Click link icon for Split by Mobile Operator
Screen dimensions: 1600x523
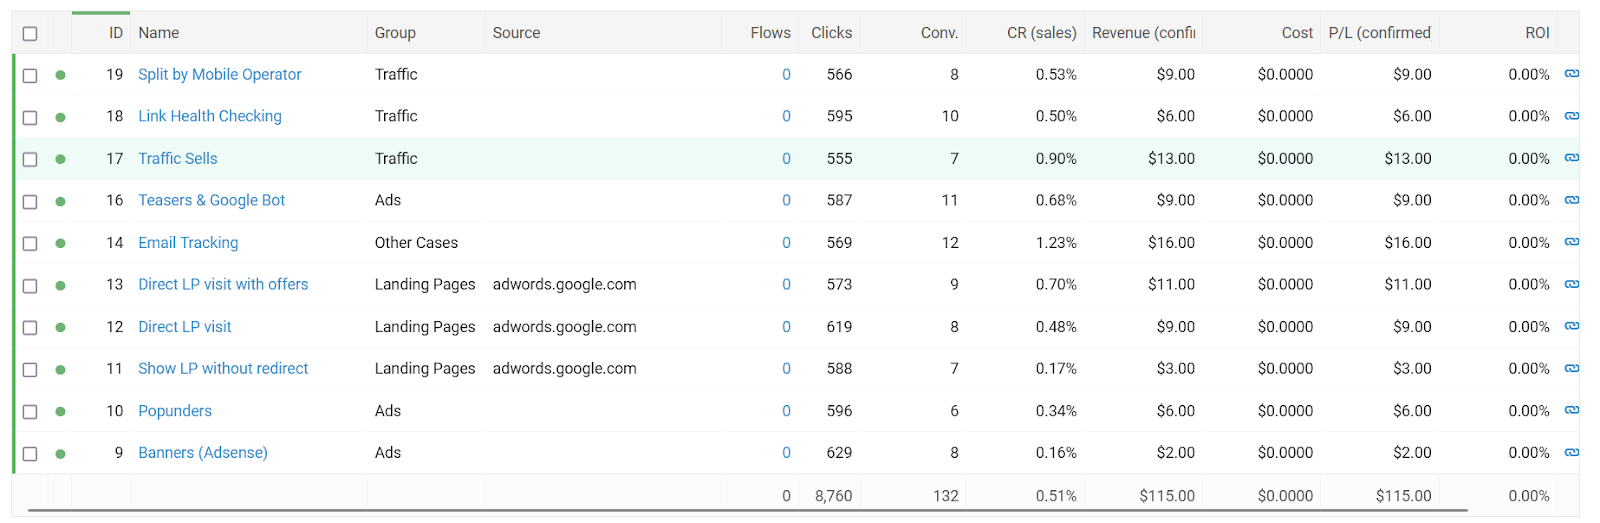[x=1571, y=74]
